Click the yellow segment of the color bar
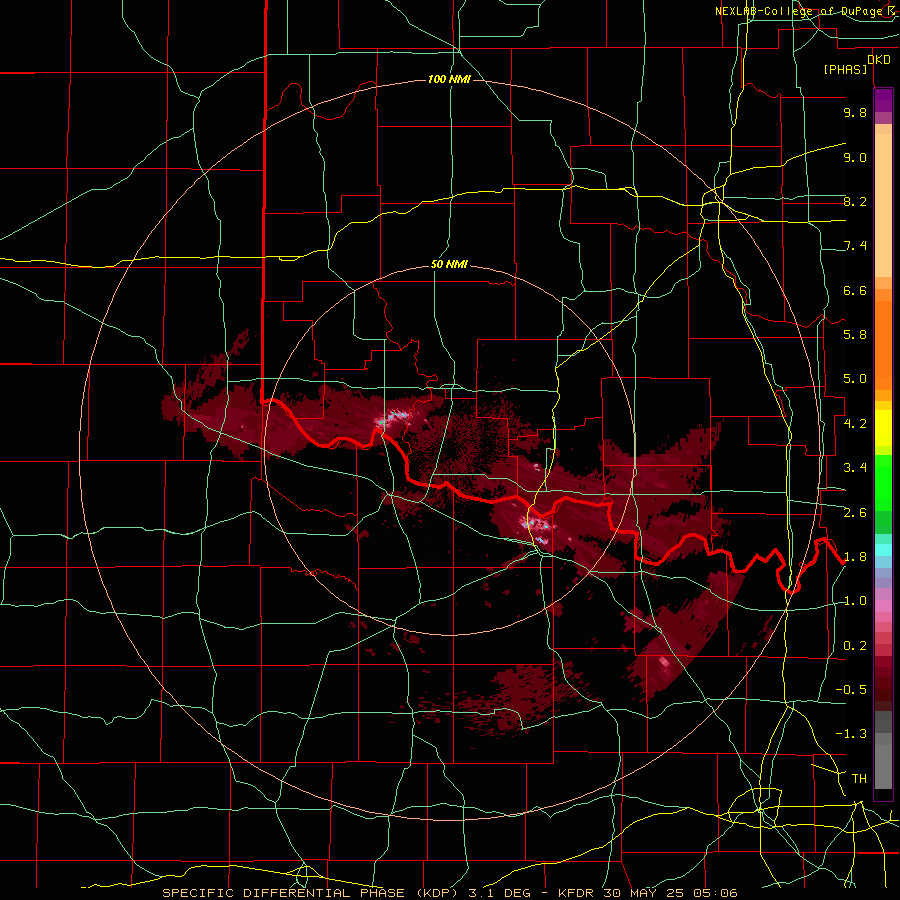The height and width of the screenshot is (900, 900). [883, 428]
